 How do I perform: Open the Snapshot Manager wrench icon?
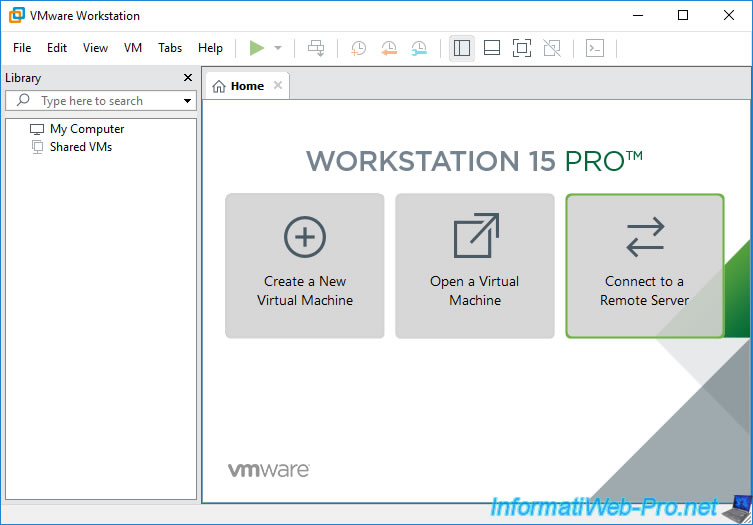click(419, 48)
